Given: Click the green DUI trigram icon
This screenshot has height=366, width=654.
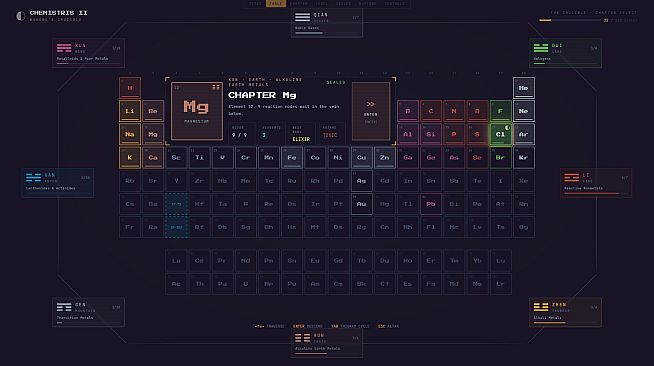Looking at the screenshot, I should (541, 48).
